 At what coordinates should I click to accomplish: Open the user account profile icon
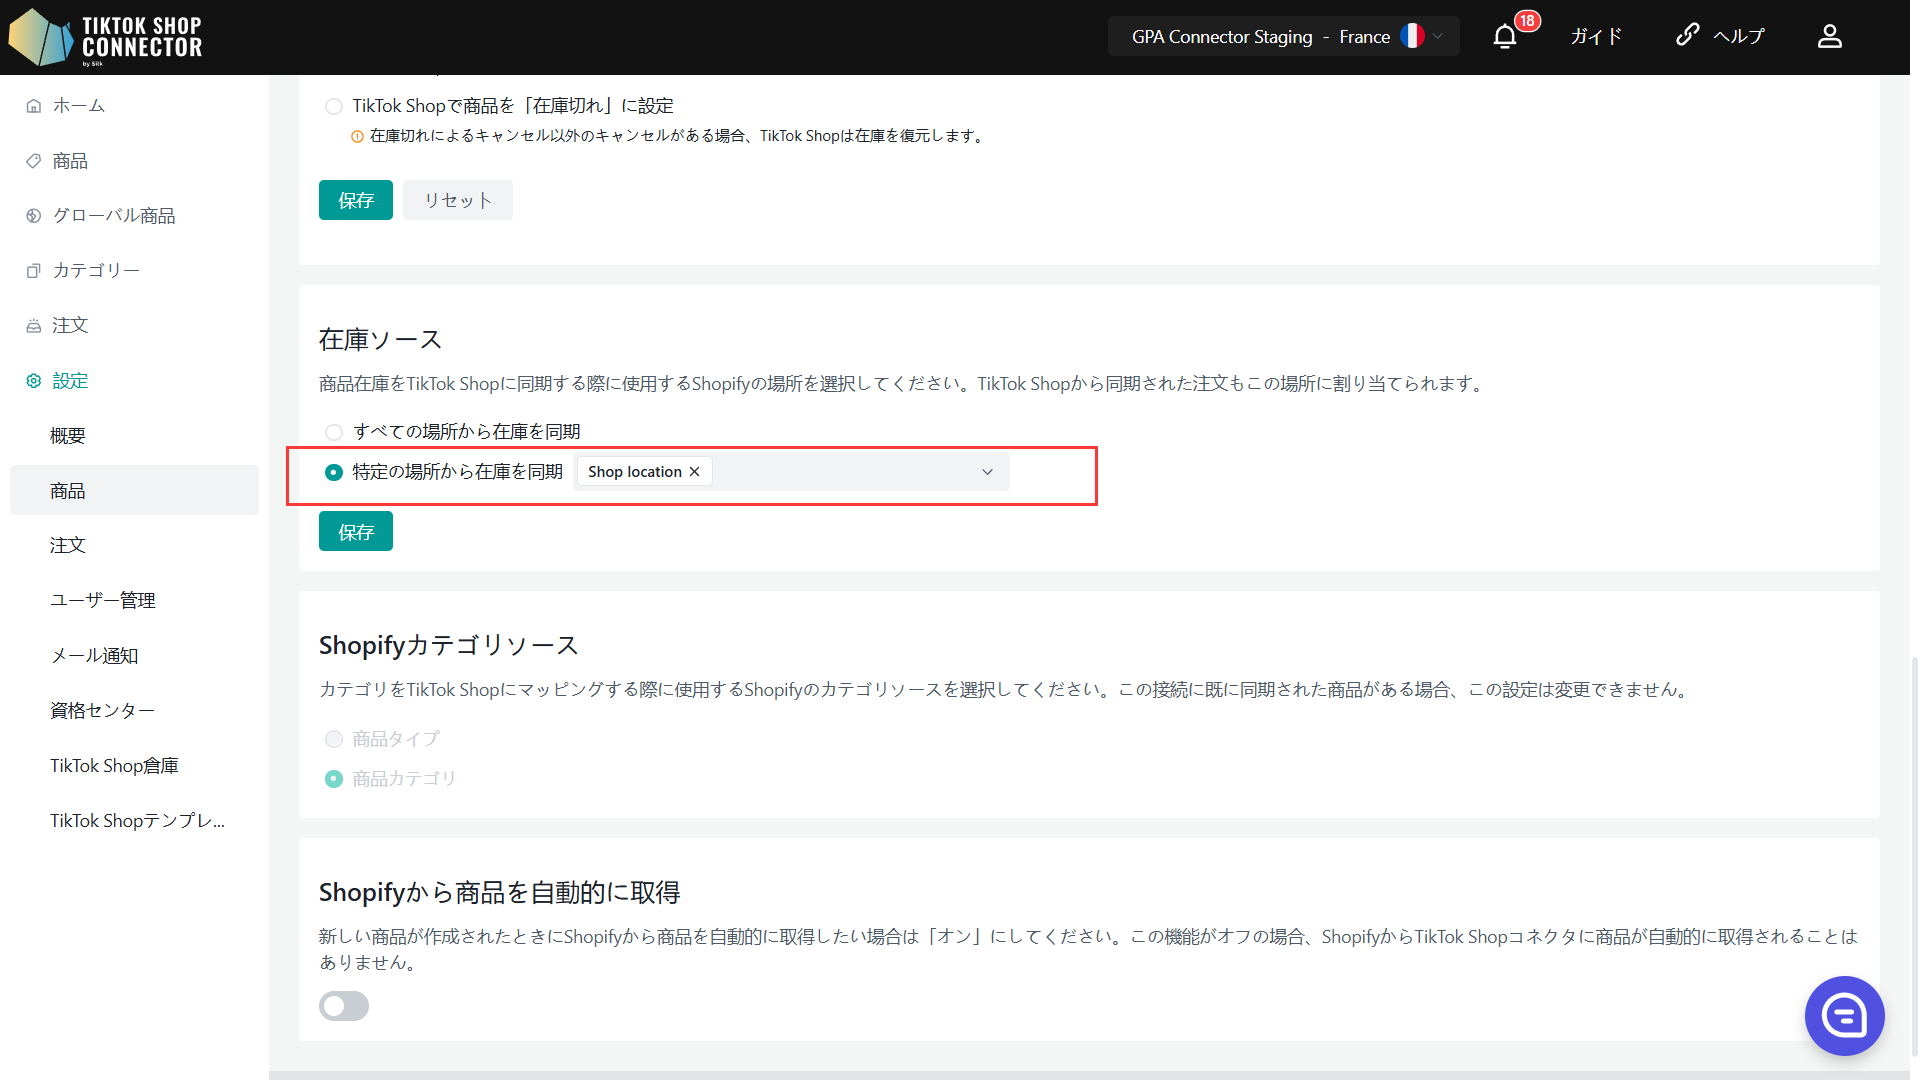1829,37
